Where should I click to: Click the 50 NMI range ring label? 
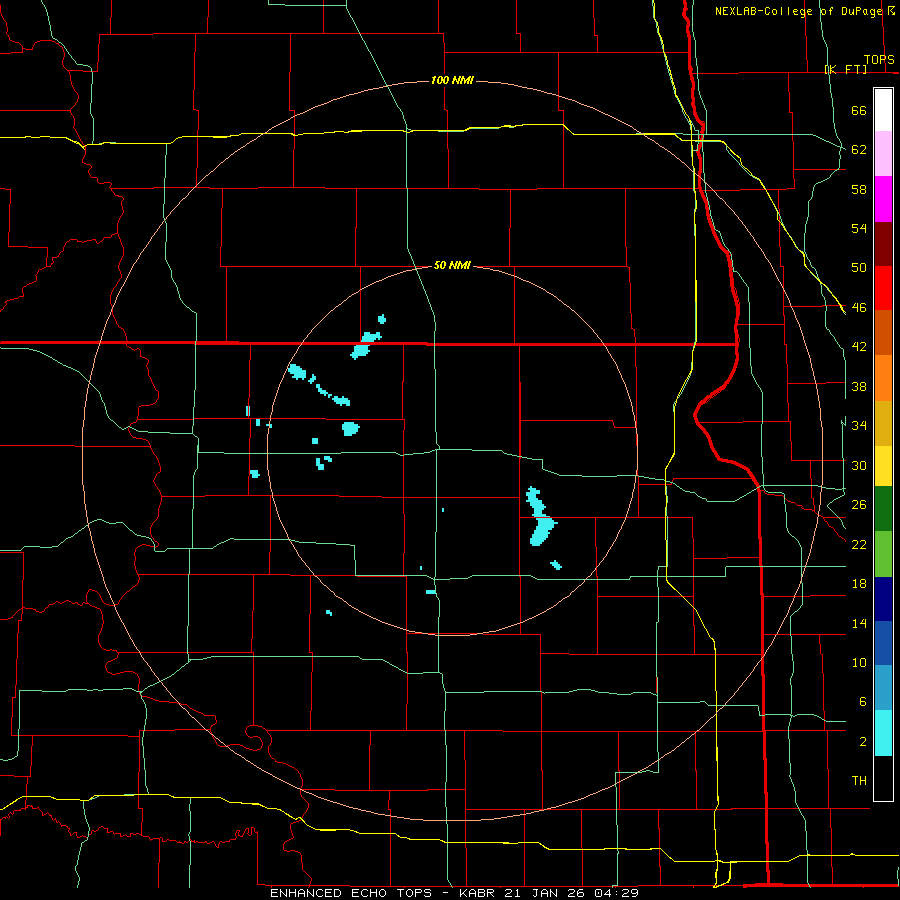[452, 265]
